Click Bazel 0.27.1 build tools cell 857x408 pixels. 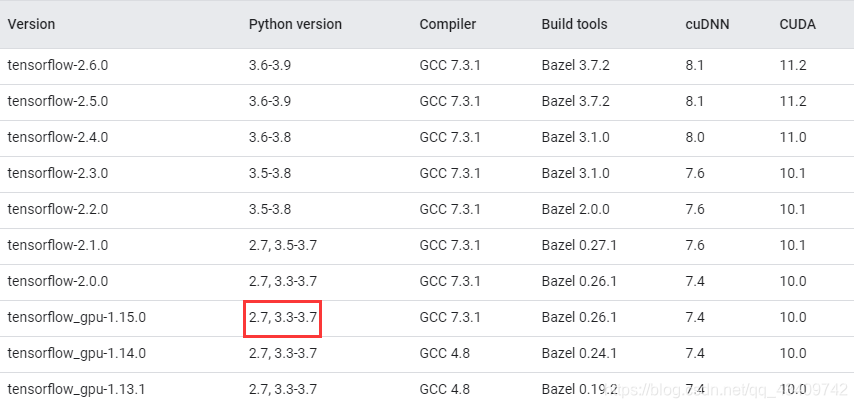point(579,245)
